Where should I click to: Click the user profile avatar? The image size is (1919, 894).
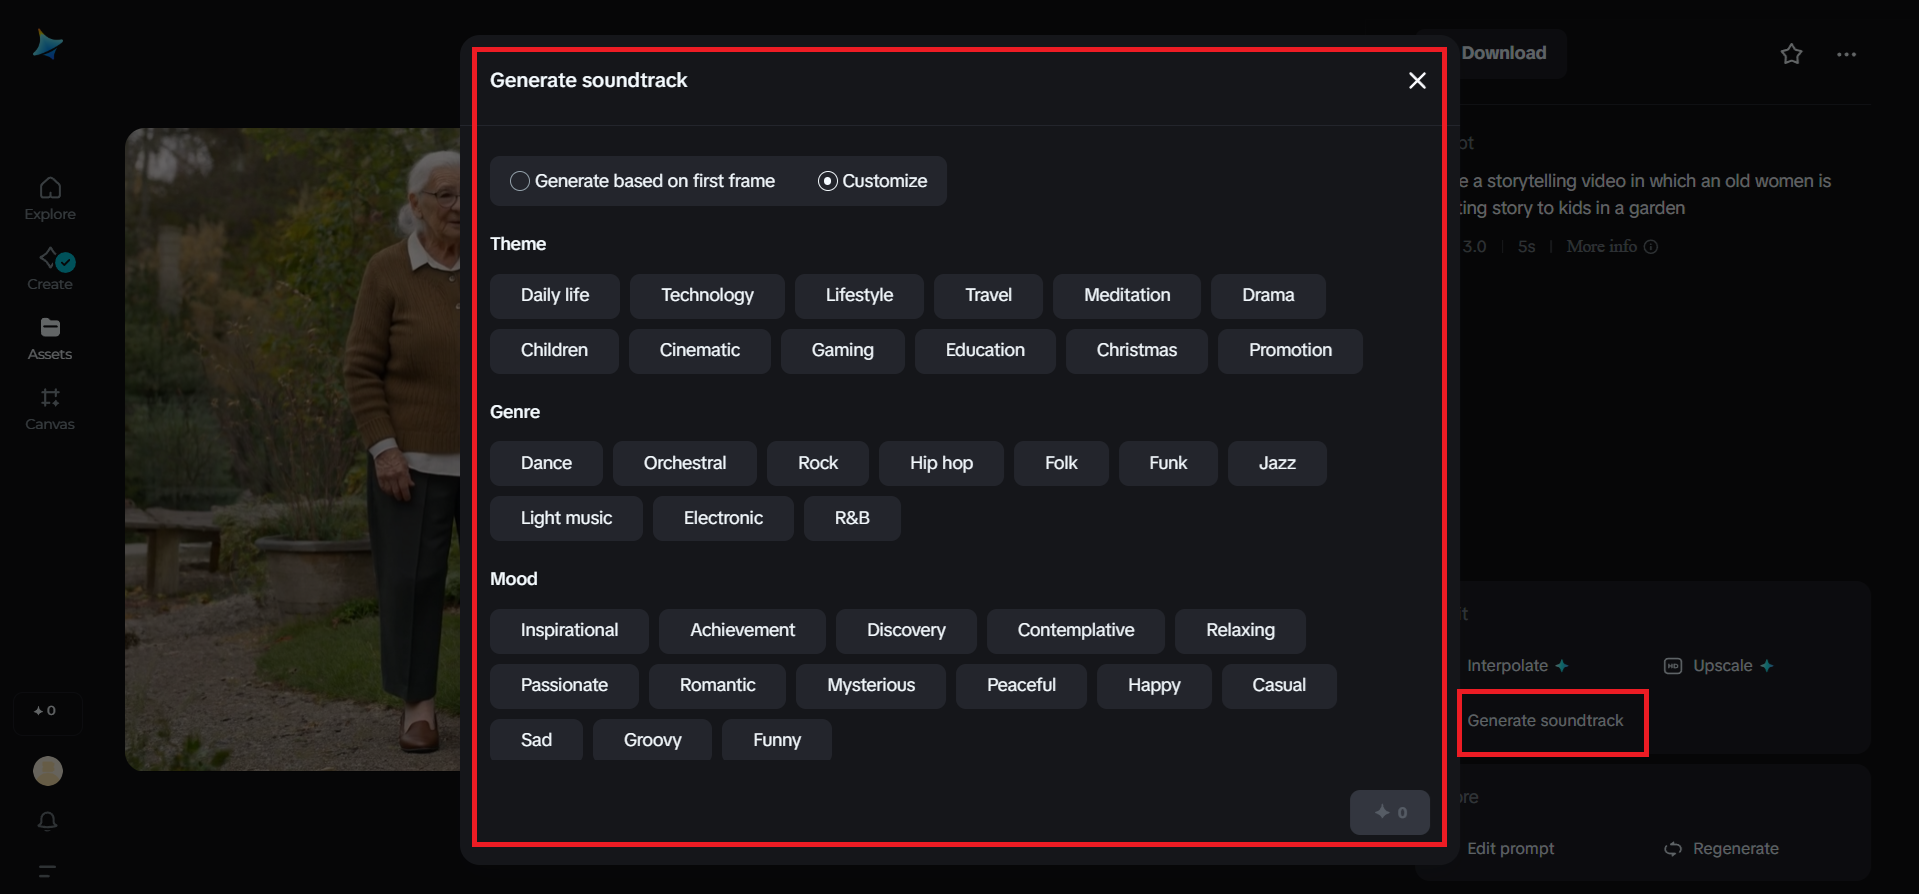48,771
